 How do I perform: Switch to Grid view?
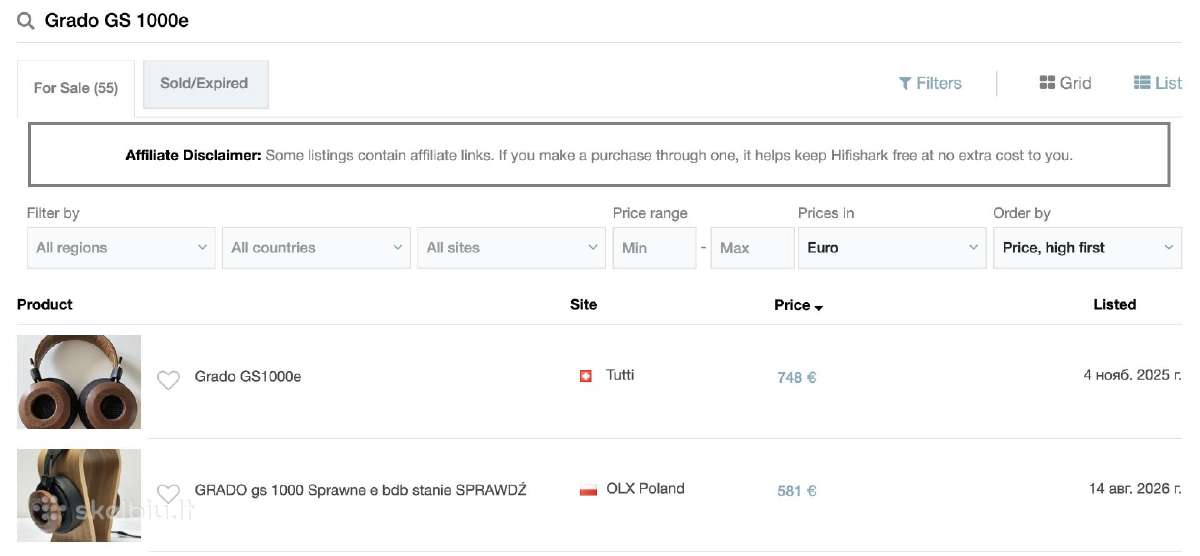[1065, 83]
